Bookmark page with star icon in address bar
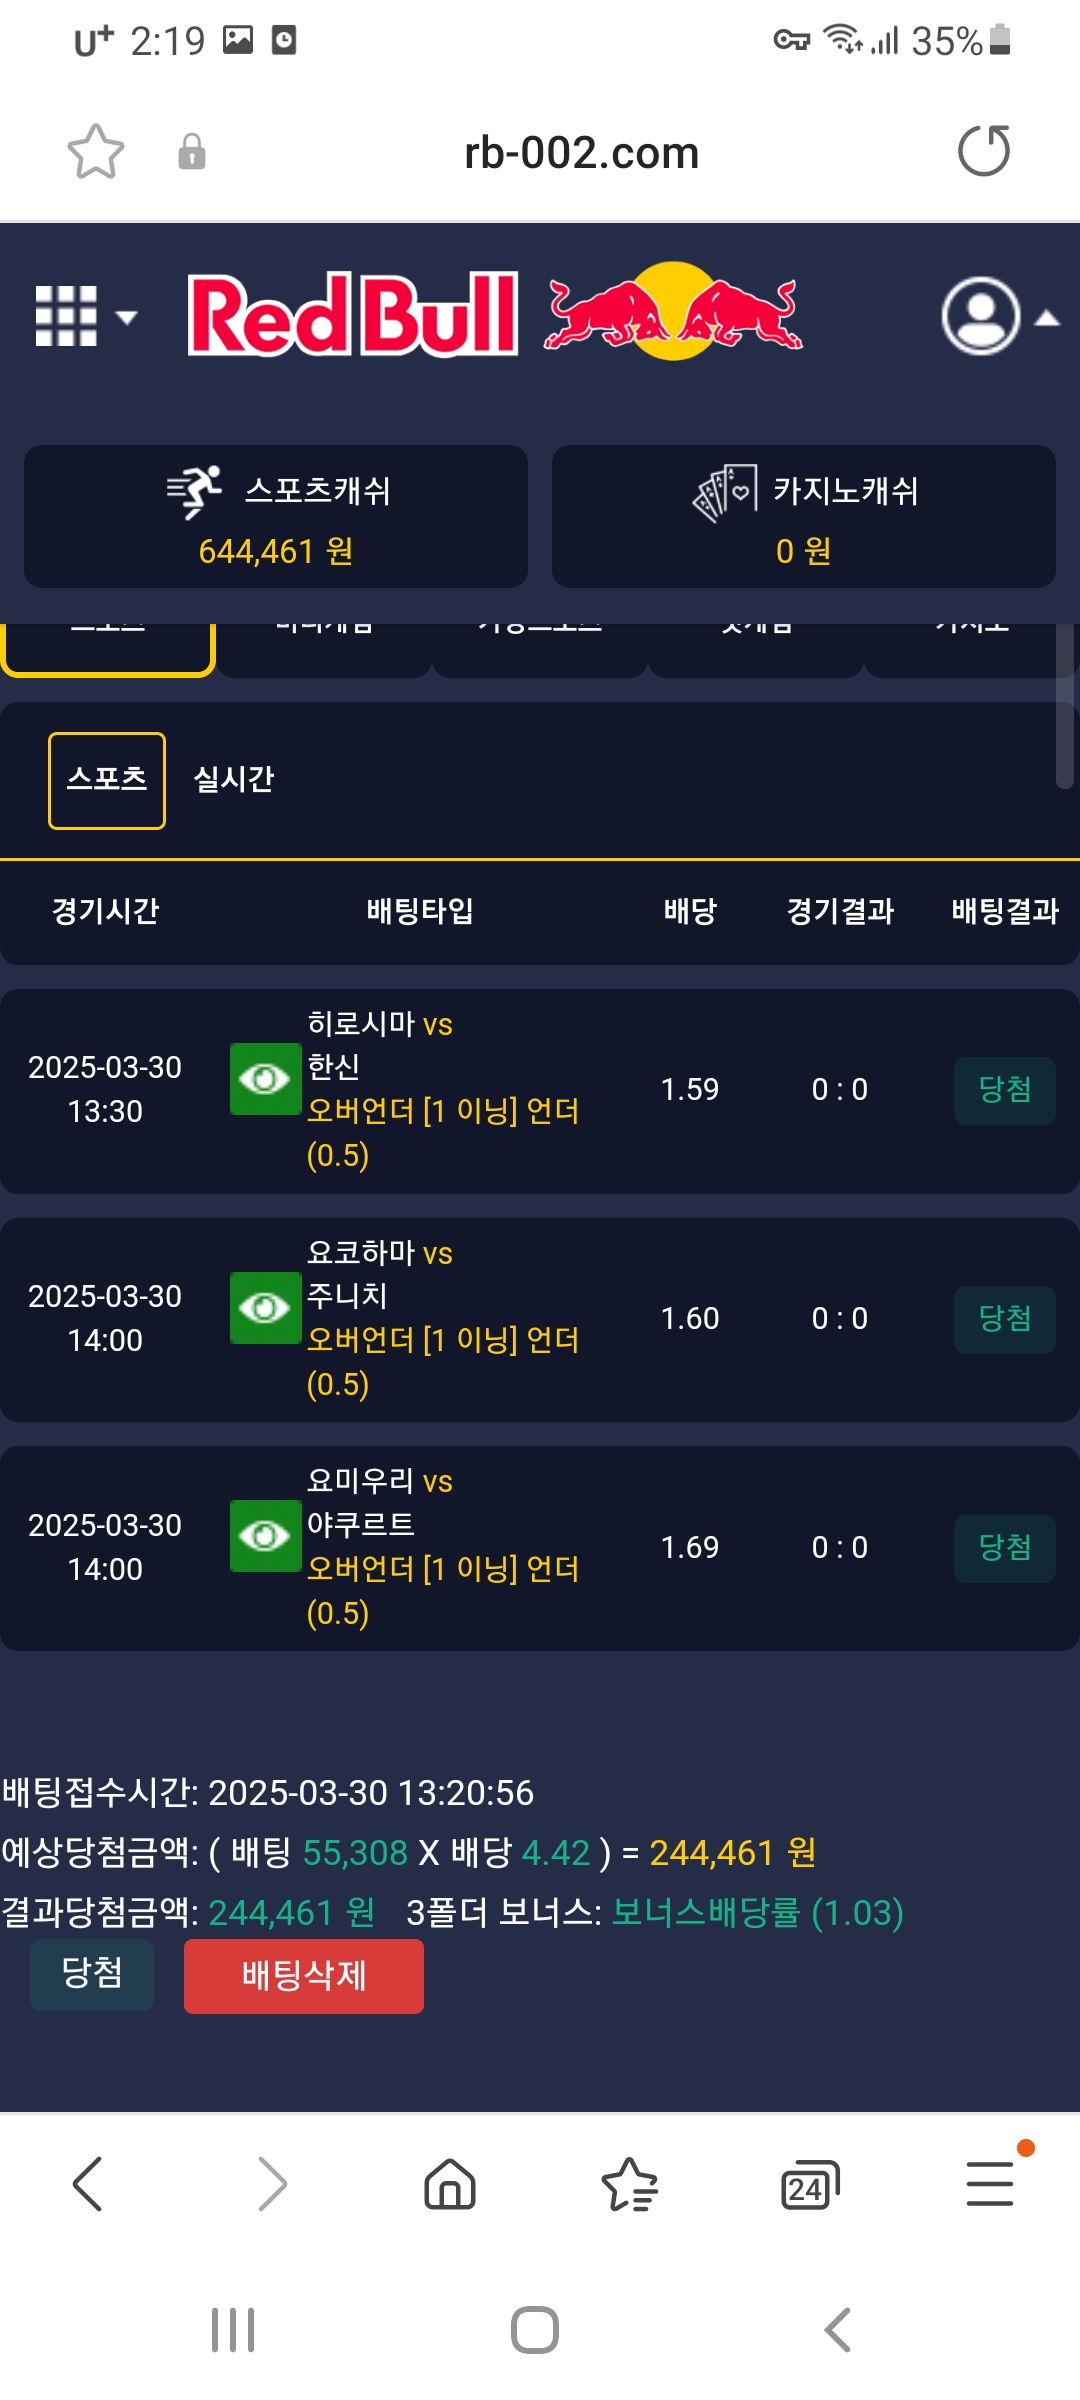1080x2400 pixels. point(96,152)
